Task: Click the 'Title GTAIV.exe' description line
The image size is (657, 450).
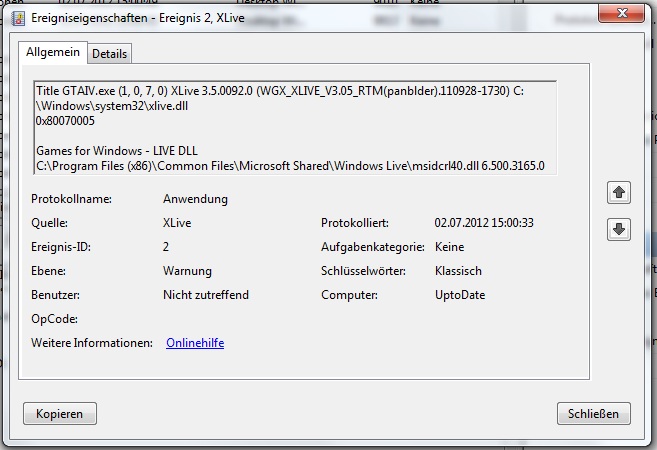Action: pyautogui.click(x=280, y=91)
